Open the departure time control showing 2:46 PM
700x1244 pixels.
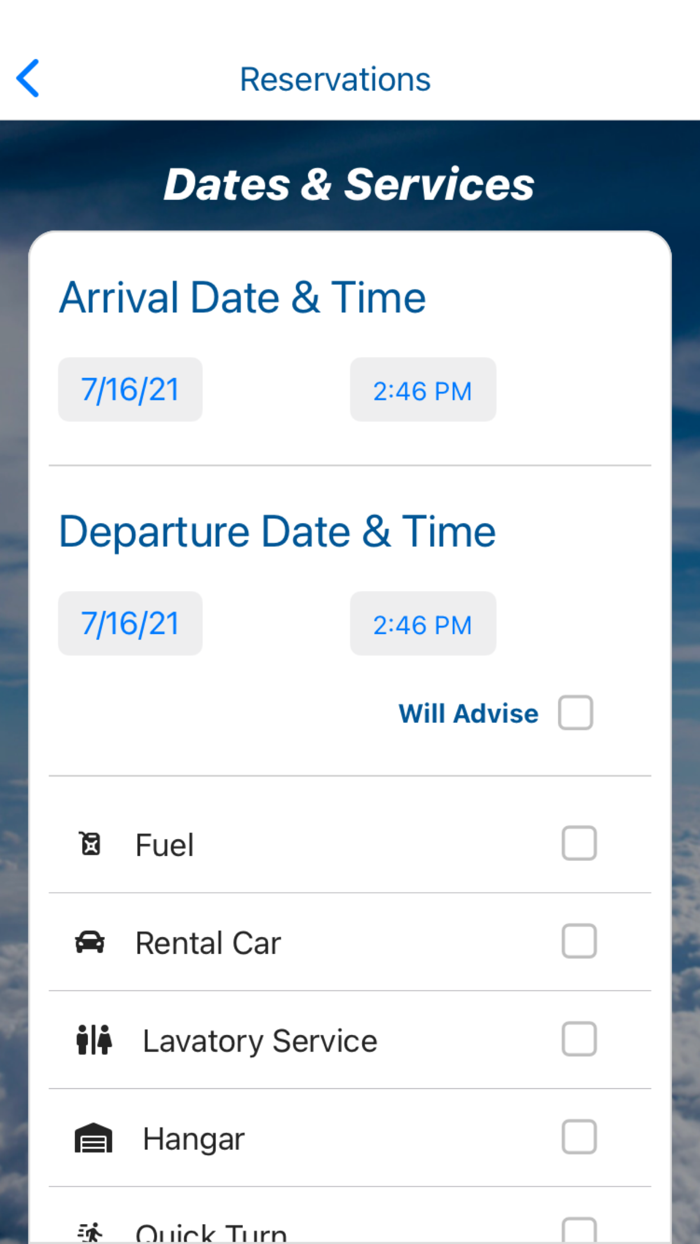422,623
